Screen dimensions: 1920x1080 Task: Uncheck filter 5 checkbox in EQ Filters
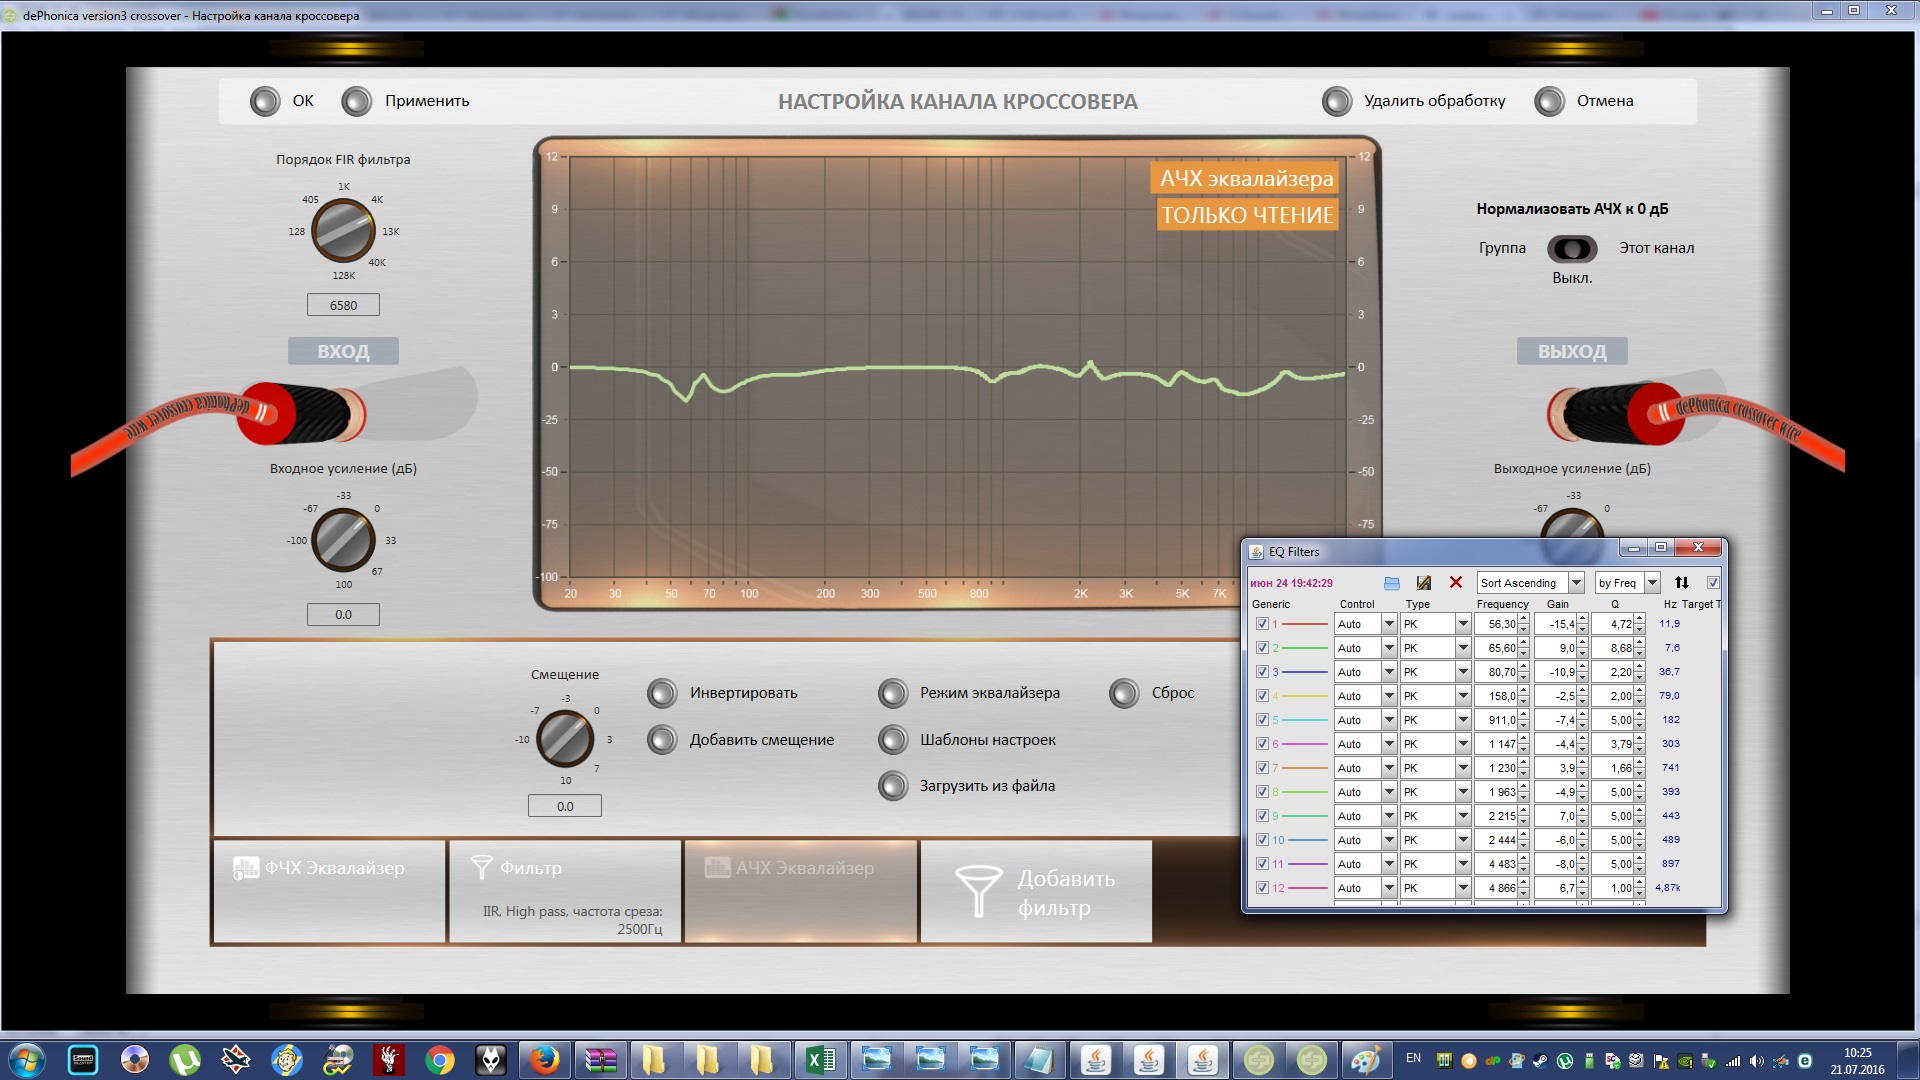point(1262,720)
